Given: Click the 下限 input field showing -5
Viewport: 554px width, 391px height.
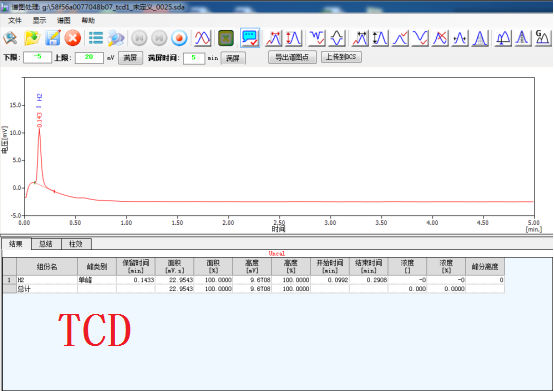Looking at the screenshot, I should (x=37, y=58).
